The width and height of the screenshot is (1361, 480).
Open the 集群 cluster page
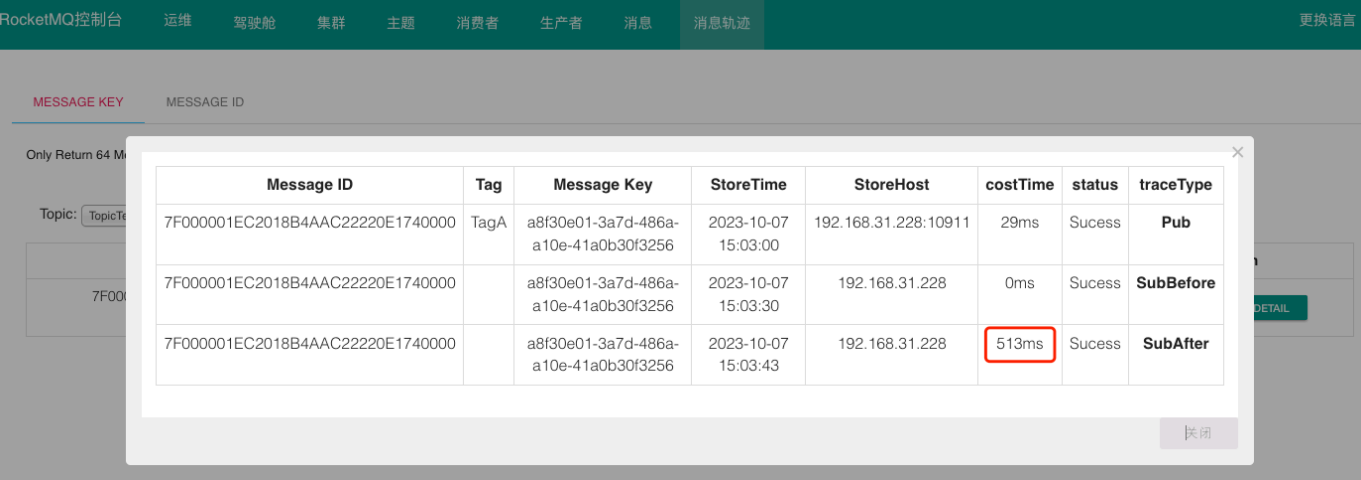click(x=331, y=23)
